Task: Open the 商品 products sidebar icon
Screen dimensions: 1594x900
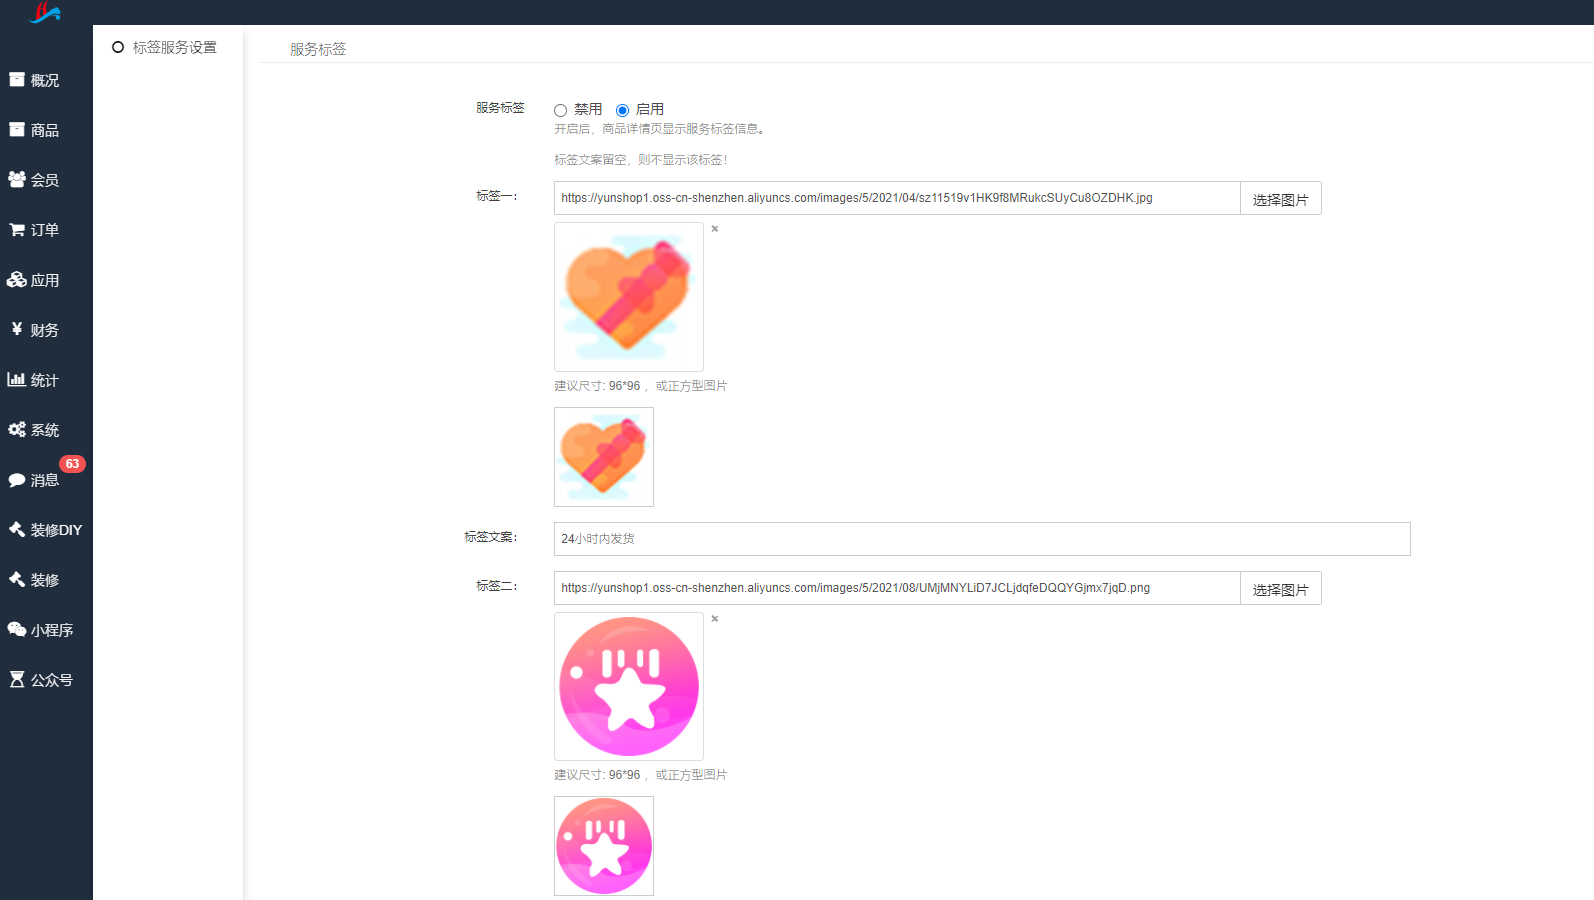Action: tap(17, 129)
